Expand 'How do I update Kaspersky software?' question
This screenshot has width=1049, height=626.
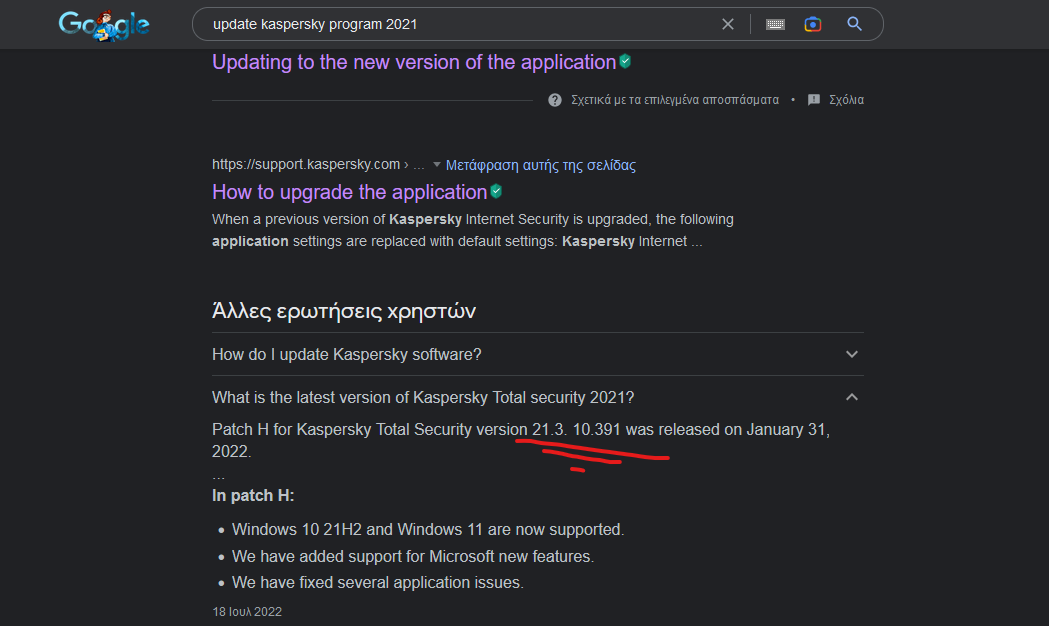click(538, 354)
